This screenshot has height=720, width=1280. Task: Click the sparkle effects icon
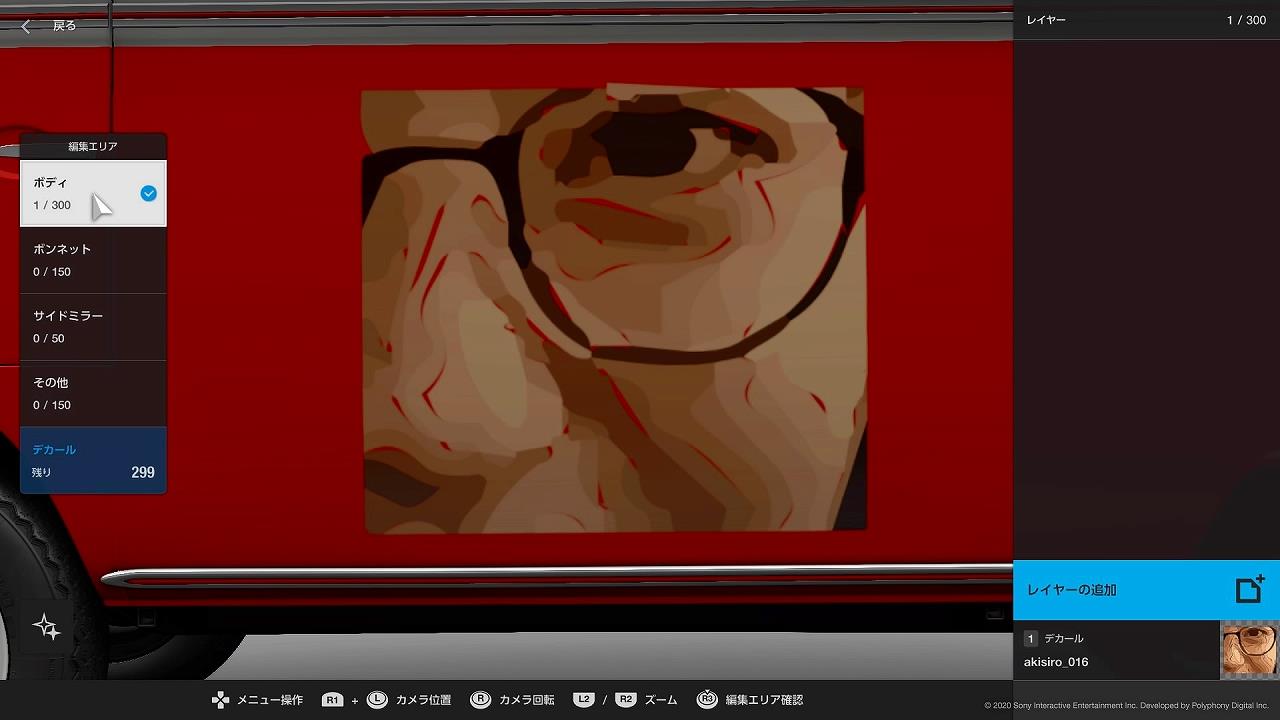[46, 627]
